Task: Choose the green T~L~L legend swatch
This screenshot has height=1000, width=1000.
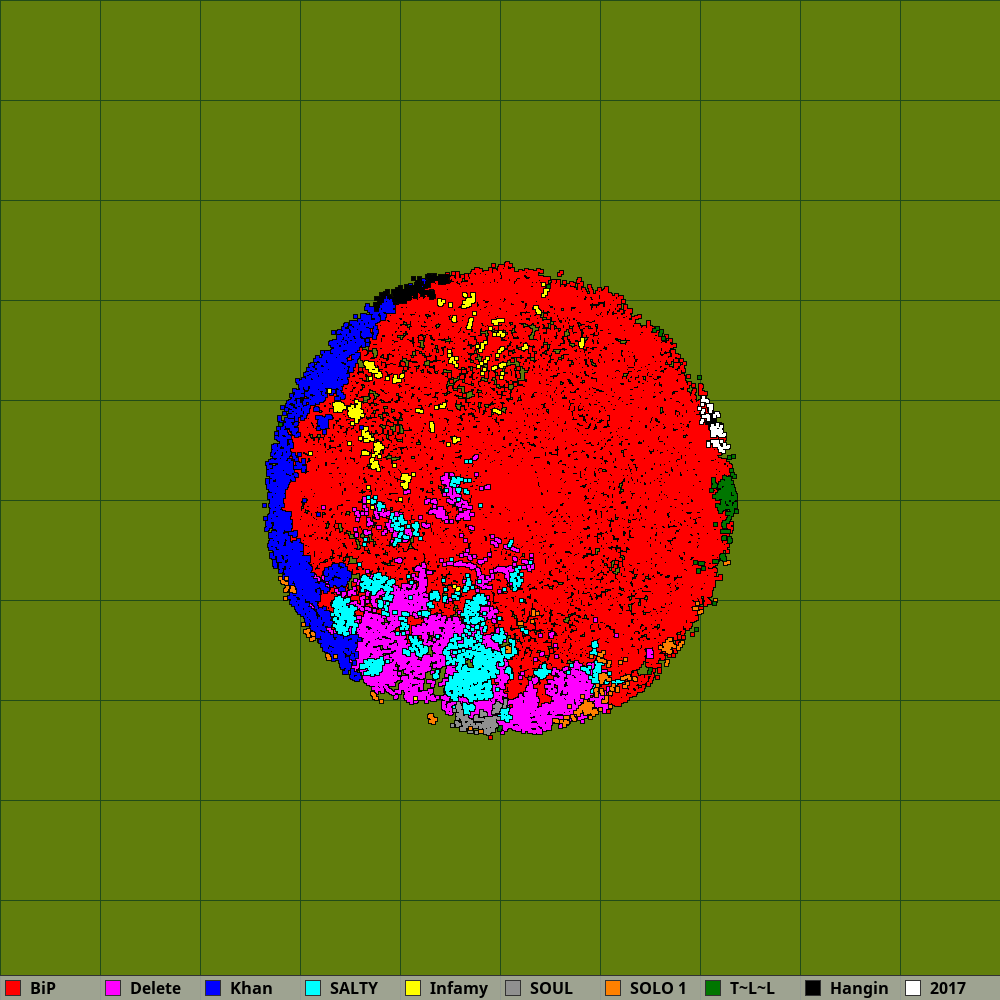Action: 713,988
